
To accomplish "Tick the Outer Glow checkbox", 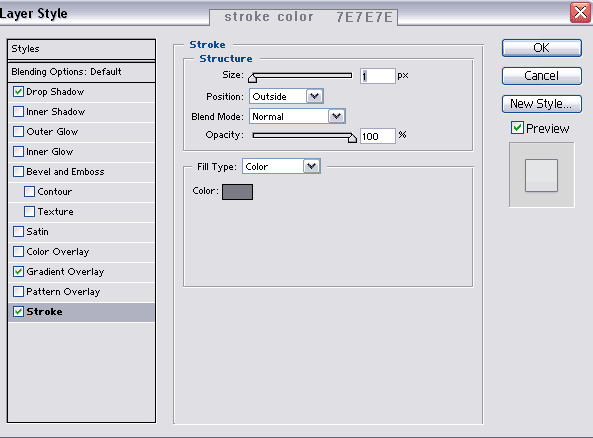I will click(x=18, y=132).
